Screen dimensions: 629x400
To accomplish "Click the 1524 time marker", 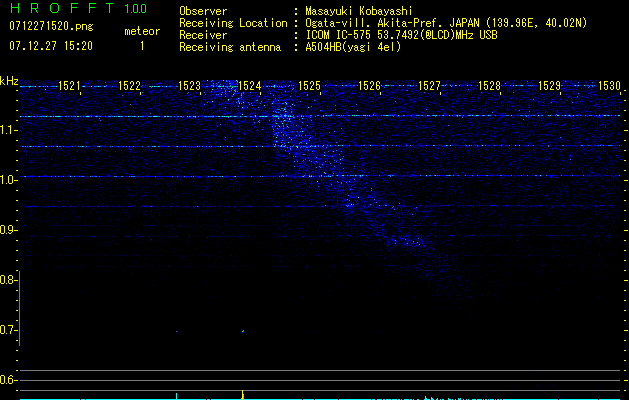I will 250,86.
